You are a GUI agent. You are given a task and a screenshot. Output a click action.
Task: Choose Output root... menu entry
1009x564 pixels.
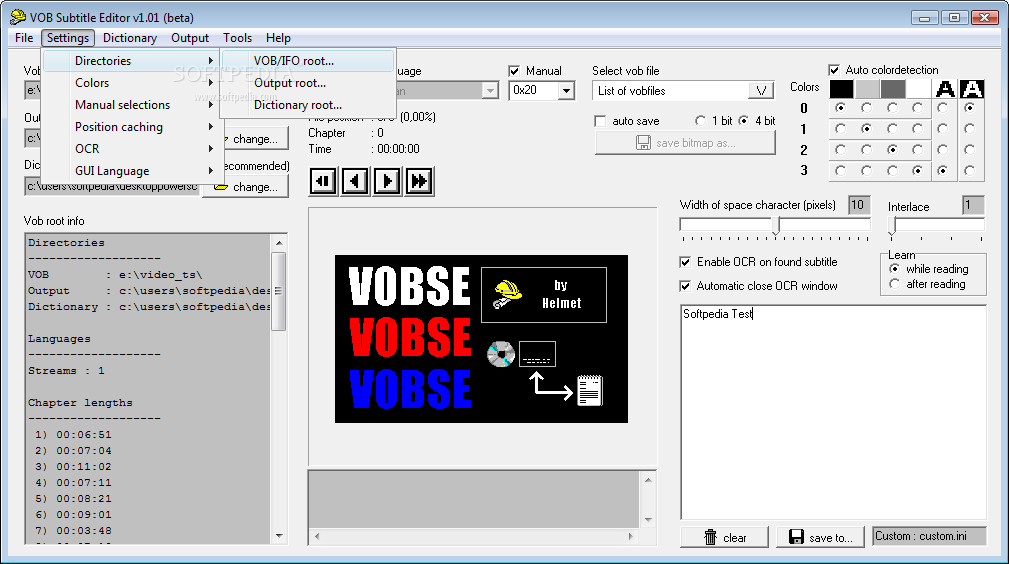308,82
